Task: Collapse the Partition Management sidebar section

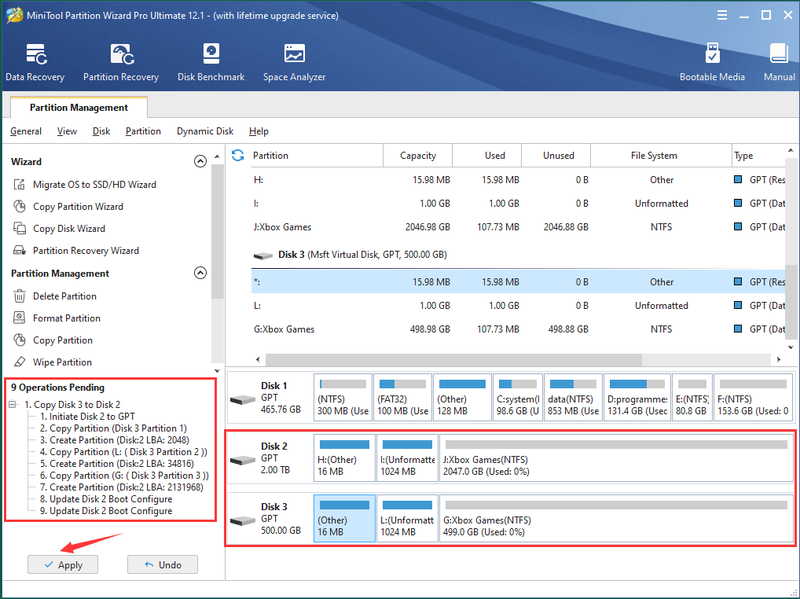Action: (x=200, y=273)
